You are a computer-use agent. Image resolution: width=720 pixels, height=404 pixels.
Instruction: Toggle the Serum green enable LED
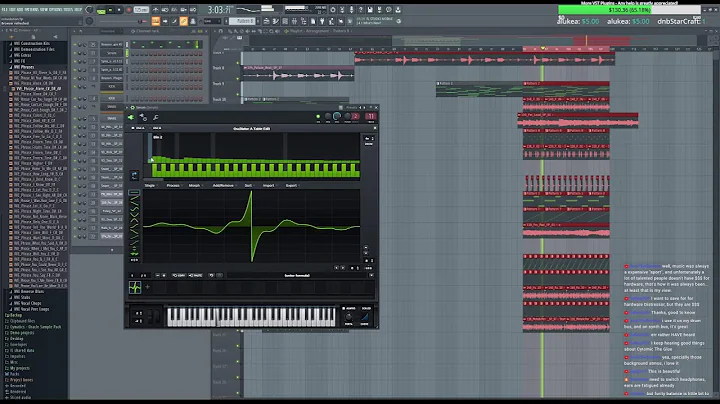pos(318,117)
